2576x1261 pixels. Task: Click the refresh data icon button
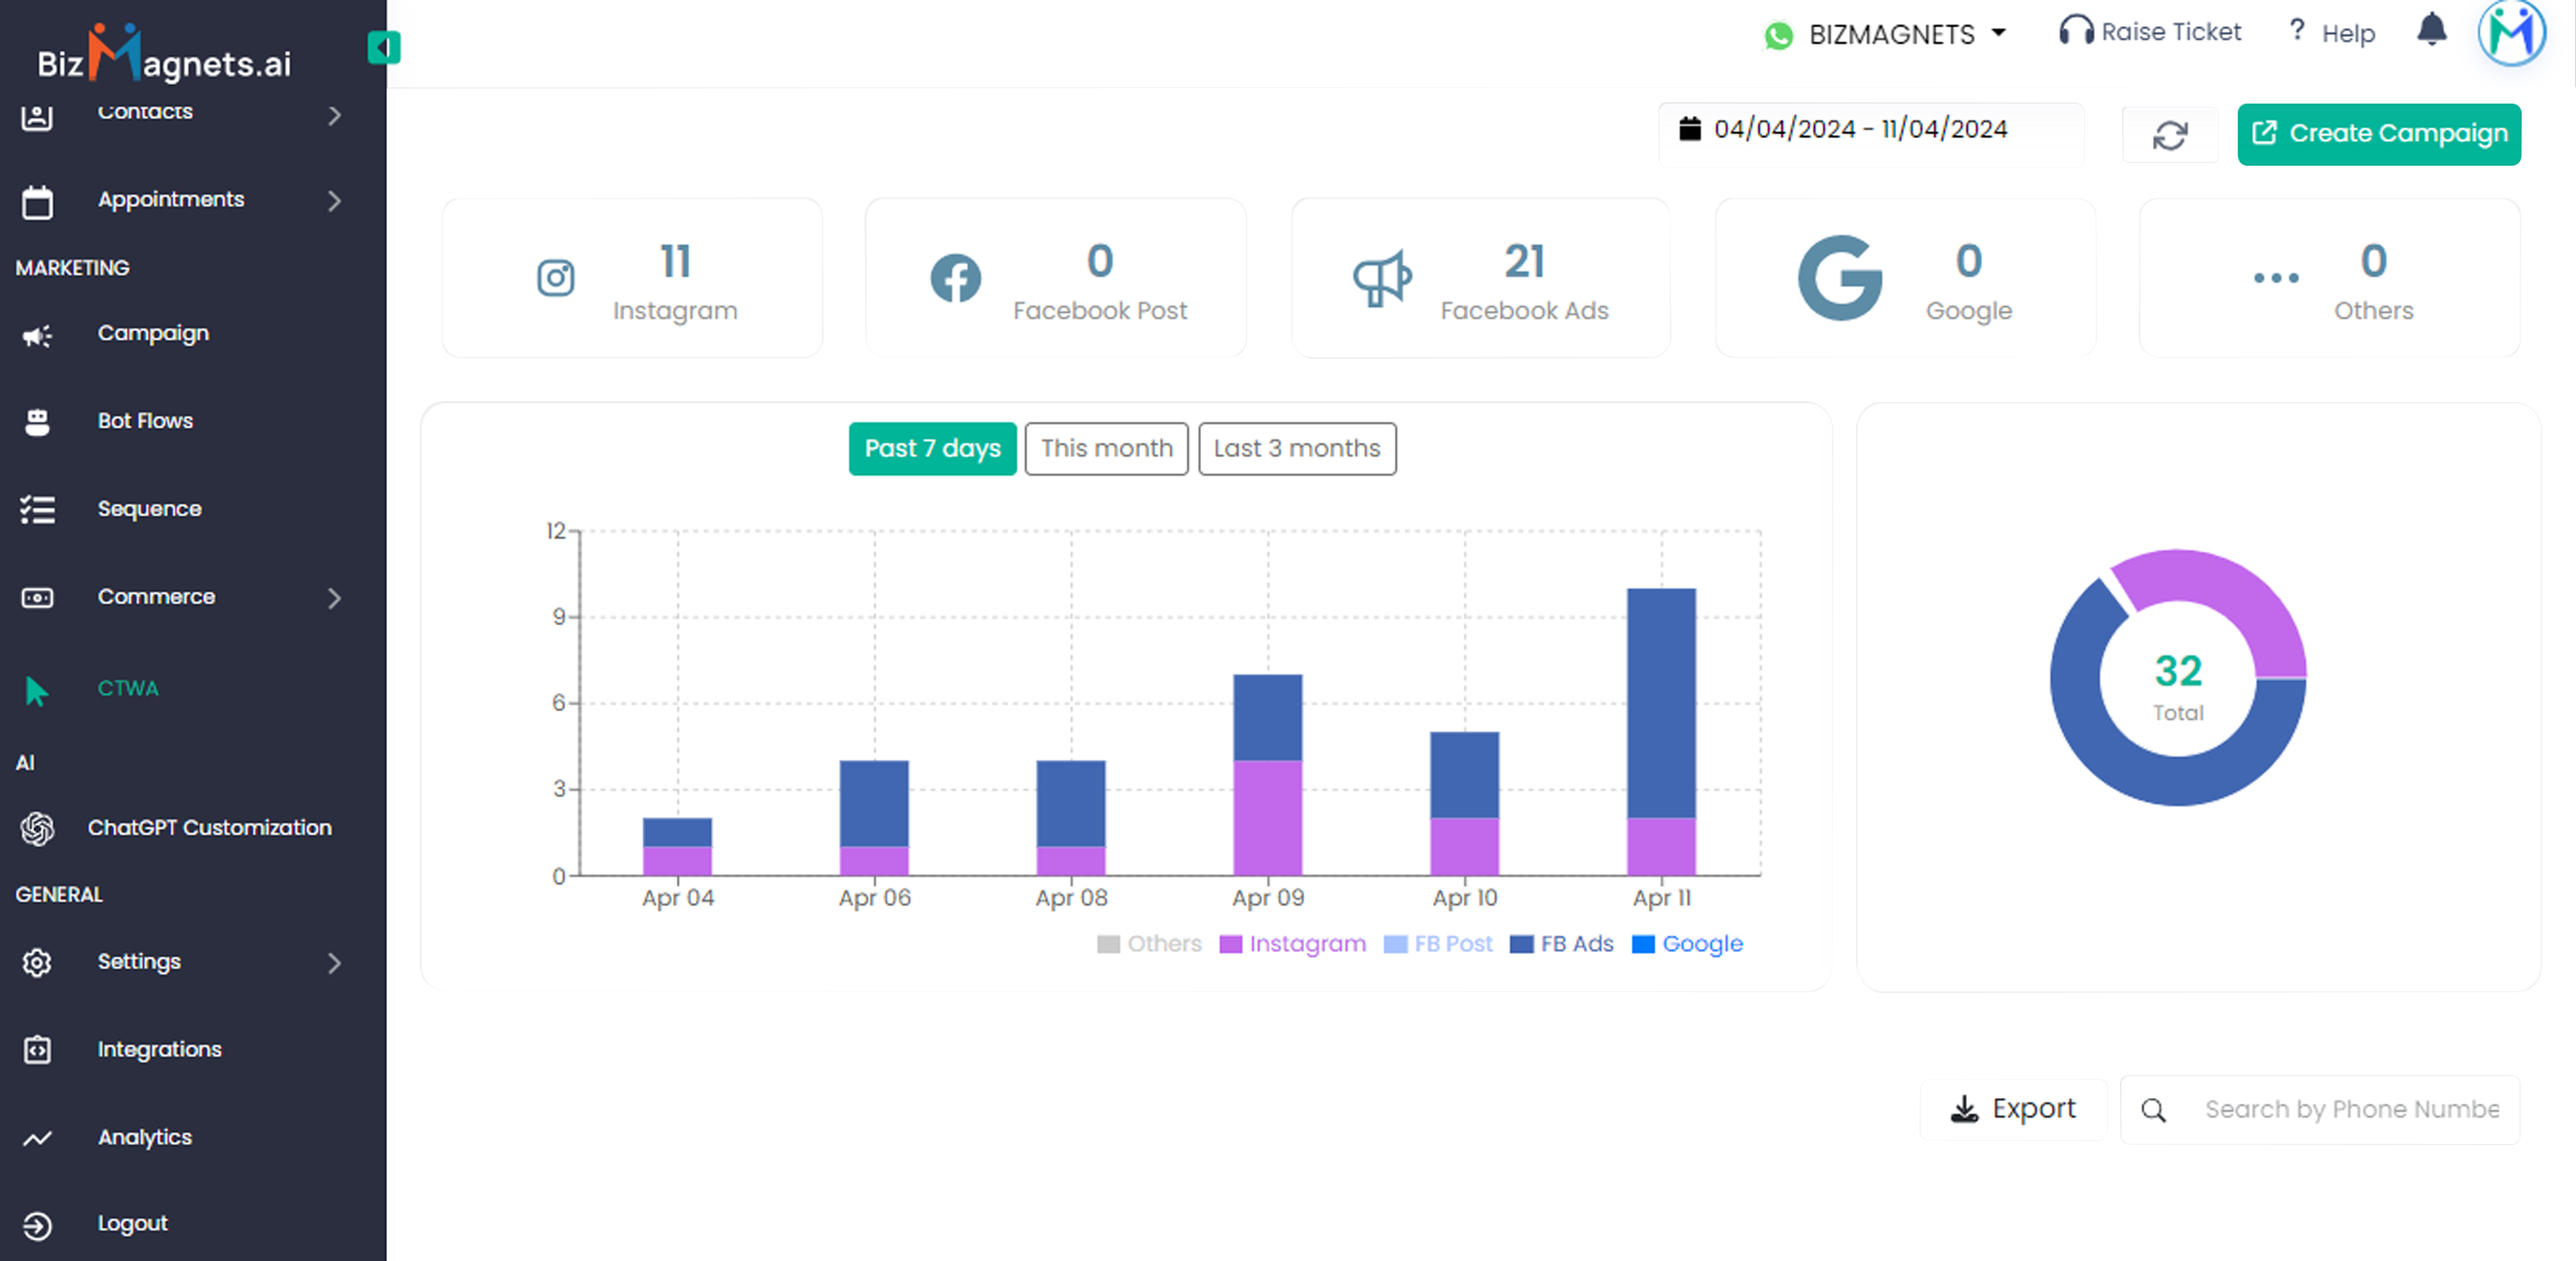[2170, 134]
